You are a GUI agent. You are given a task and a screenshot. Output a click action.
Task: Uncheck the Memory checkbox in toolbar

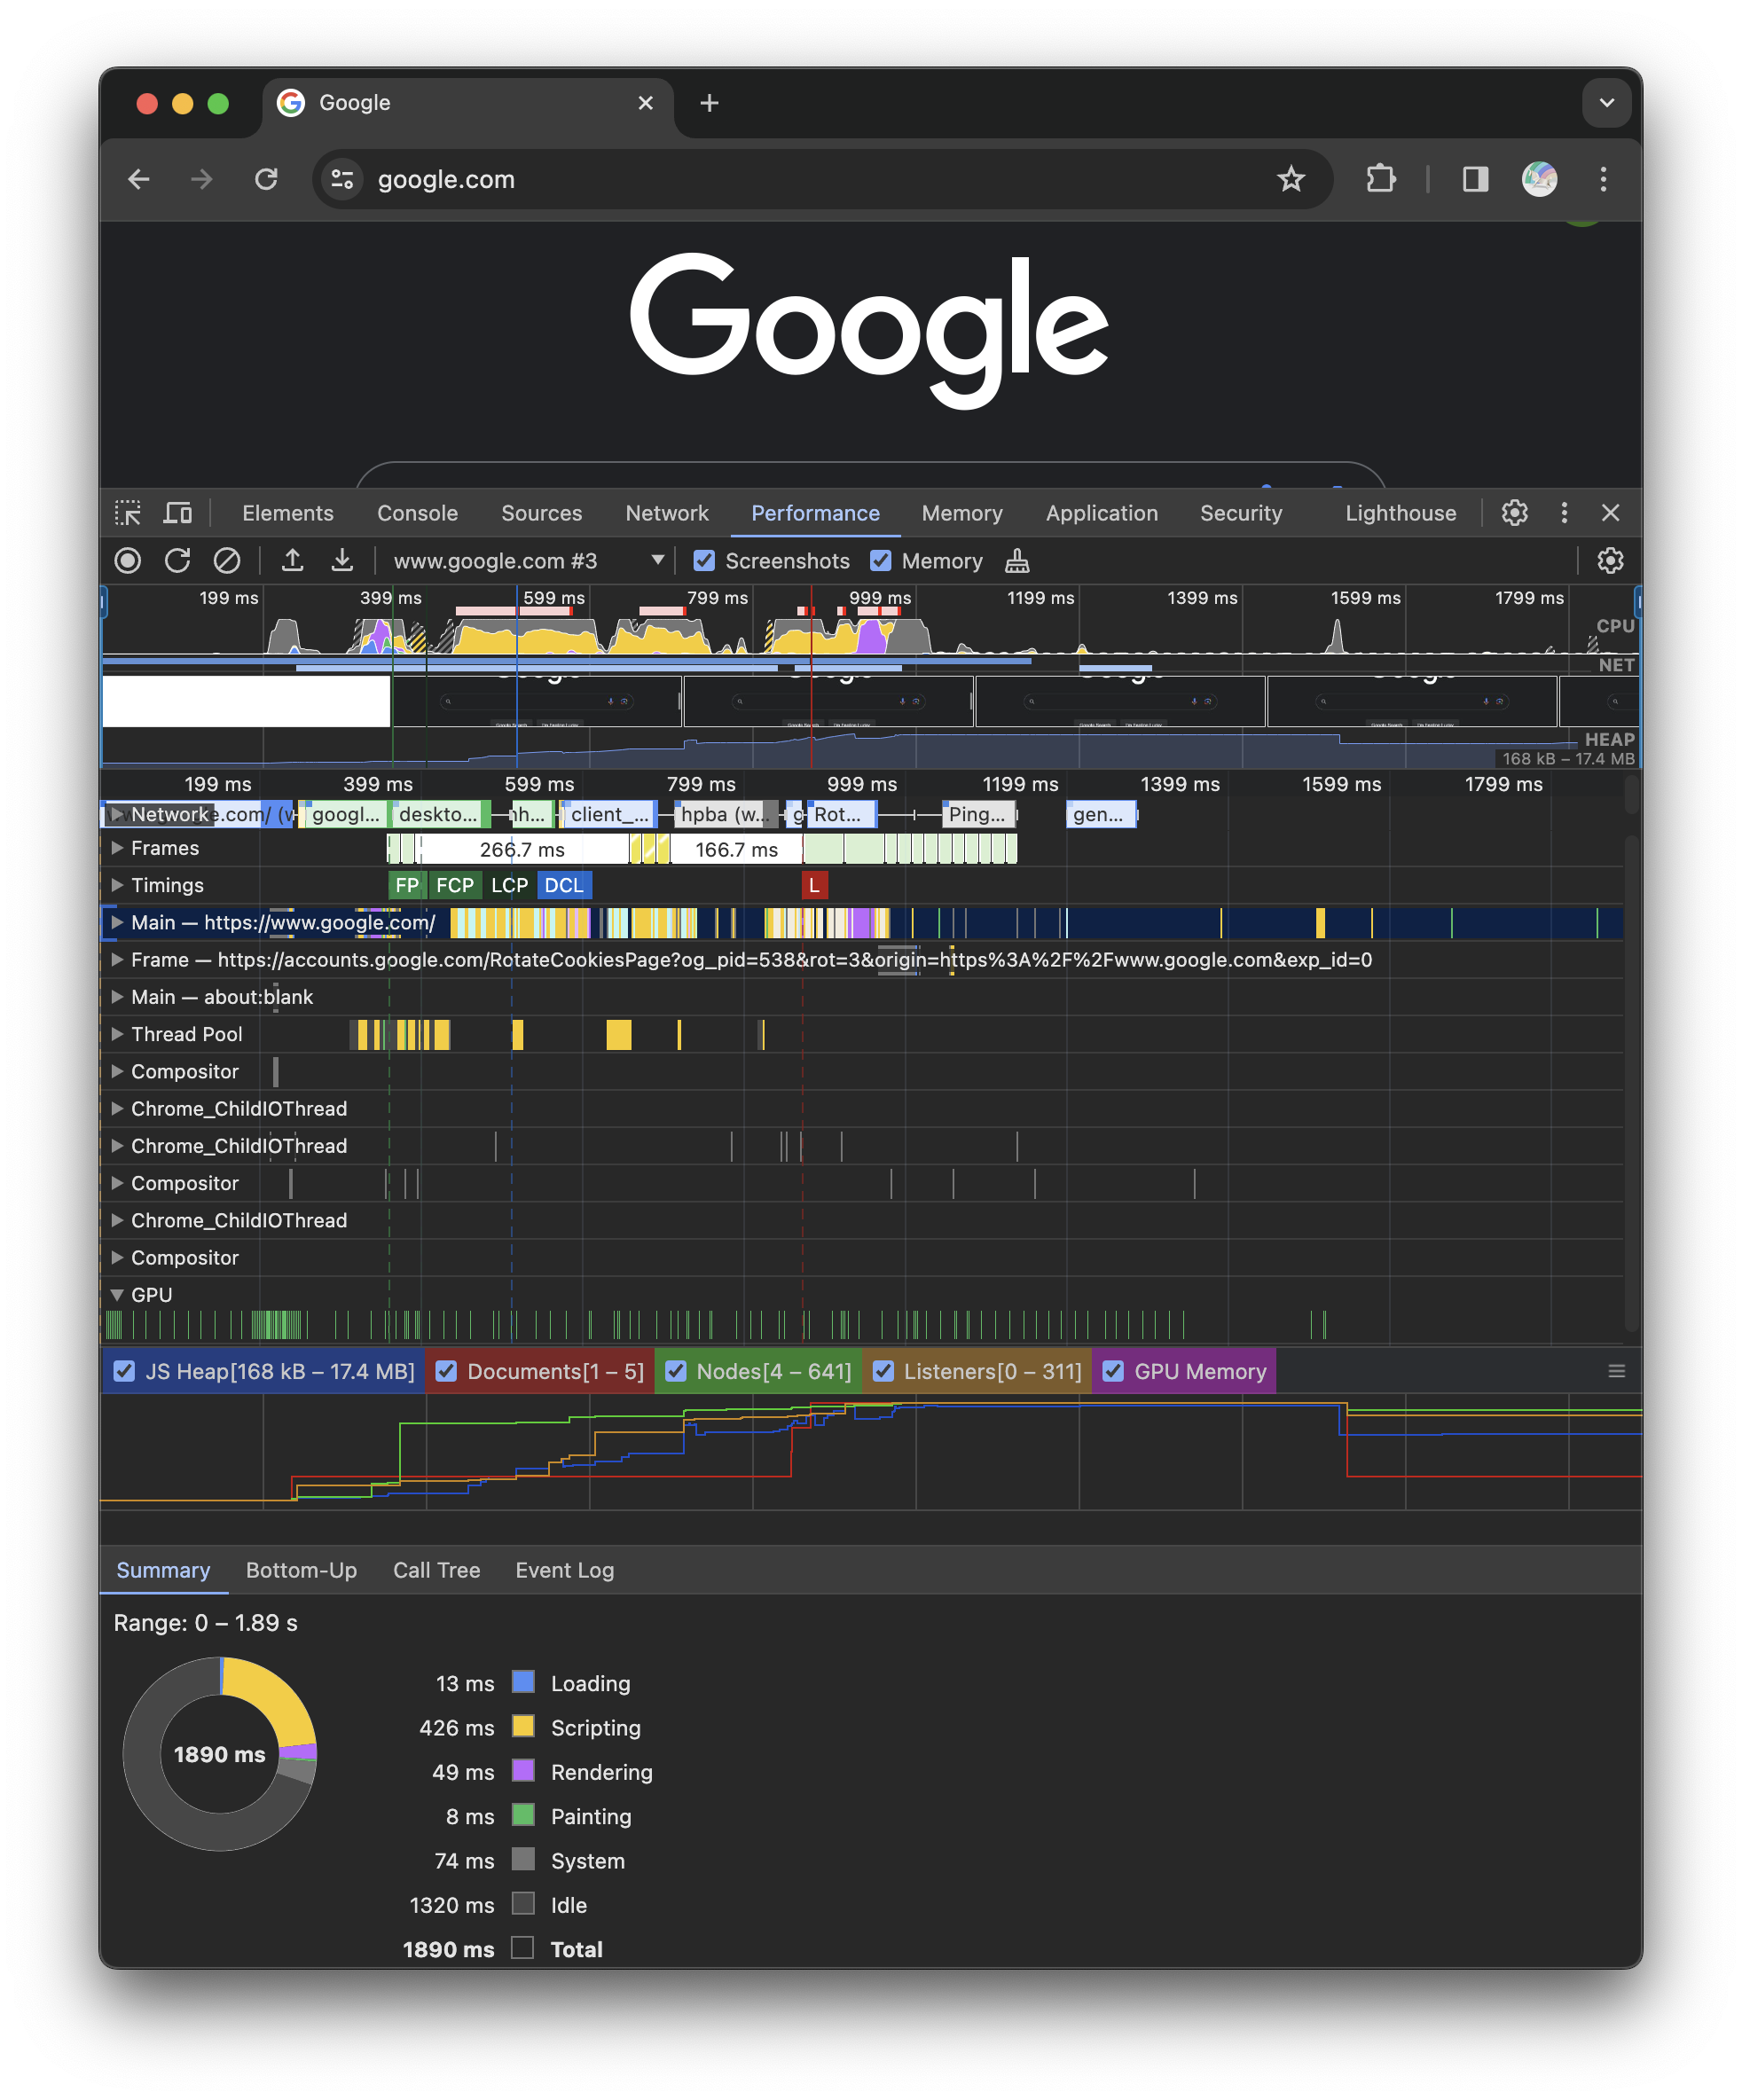pos(880,561)
